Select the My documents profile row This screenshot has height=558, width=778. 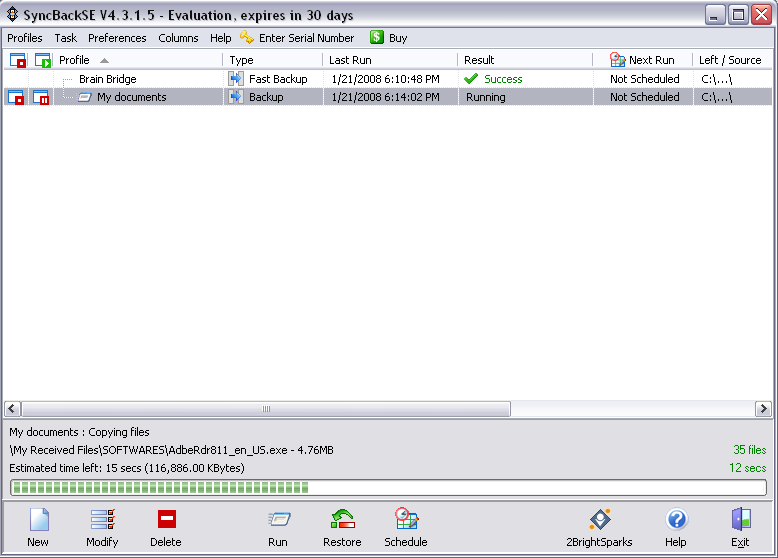point(388,97)
